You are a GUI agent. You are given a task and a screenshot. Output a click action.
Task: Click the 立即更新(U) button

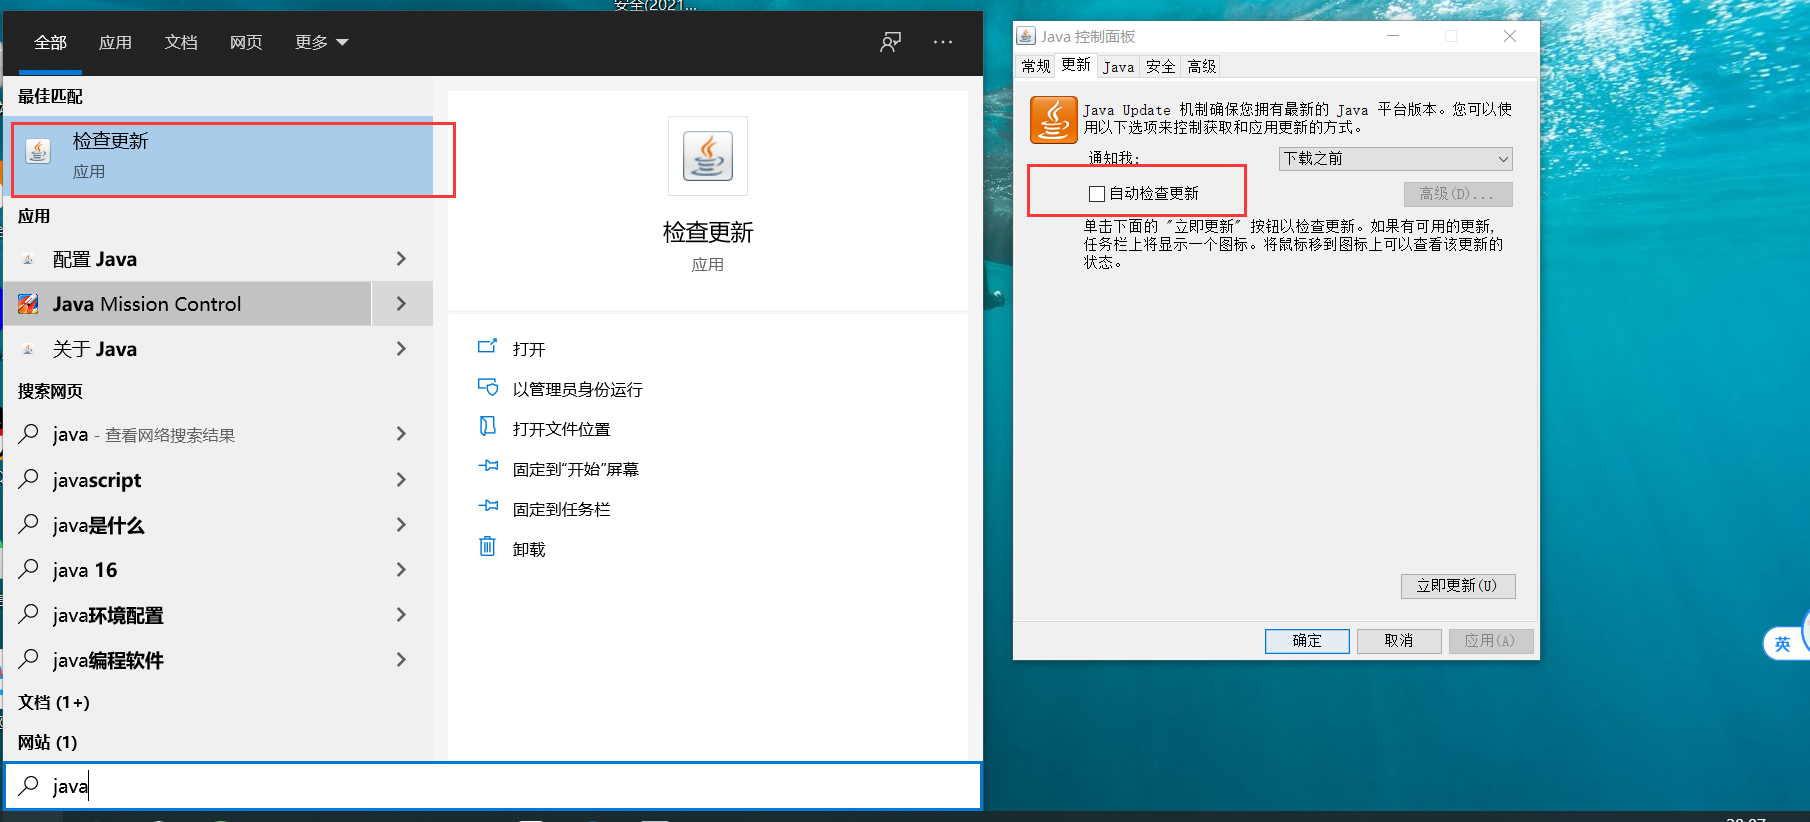click(1458, 586)
